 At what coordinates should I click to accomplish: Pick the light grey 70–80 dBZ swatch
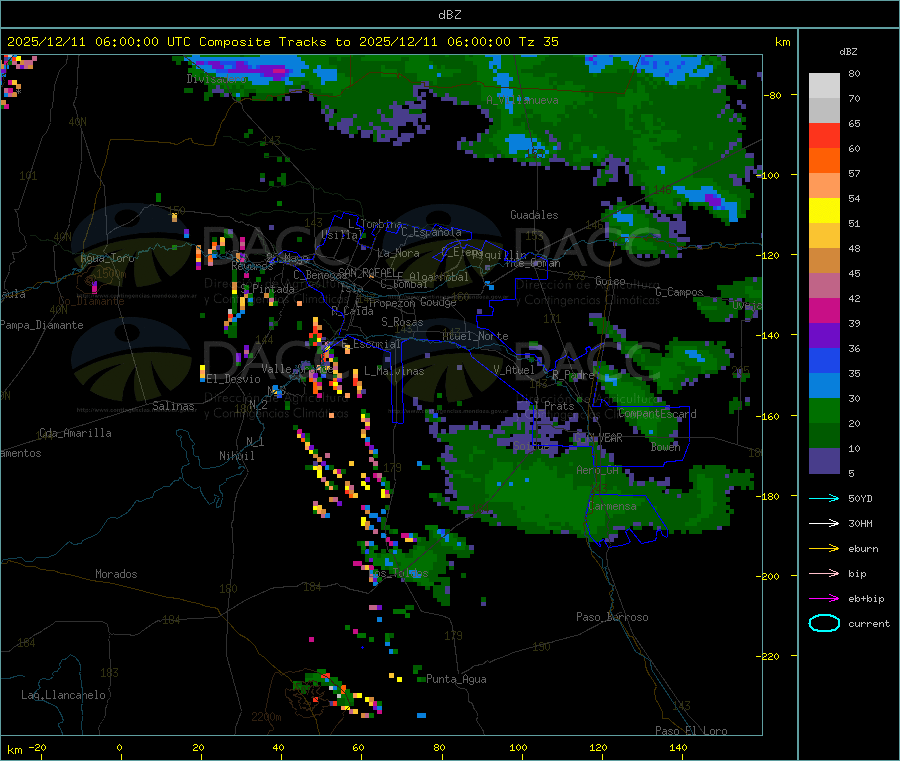tap(824, 86)
